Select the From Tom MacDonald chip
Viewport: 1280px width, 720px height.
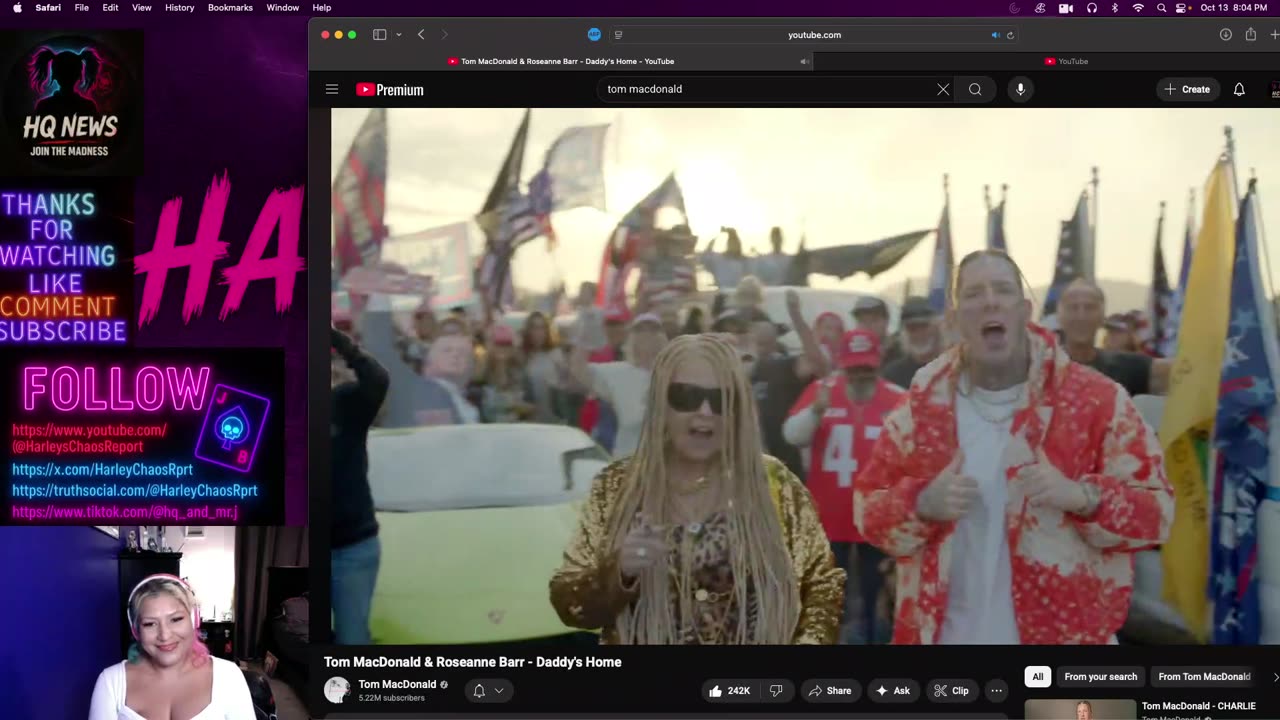pyautogui.click(x=1204, y=677)
